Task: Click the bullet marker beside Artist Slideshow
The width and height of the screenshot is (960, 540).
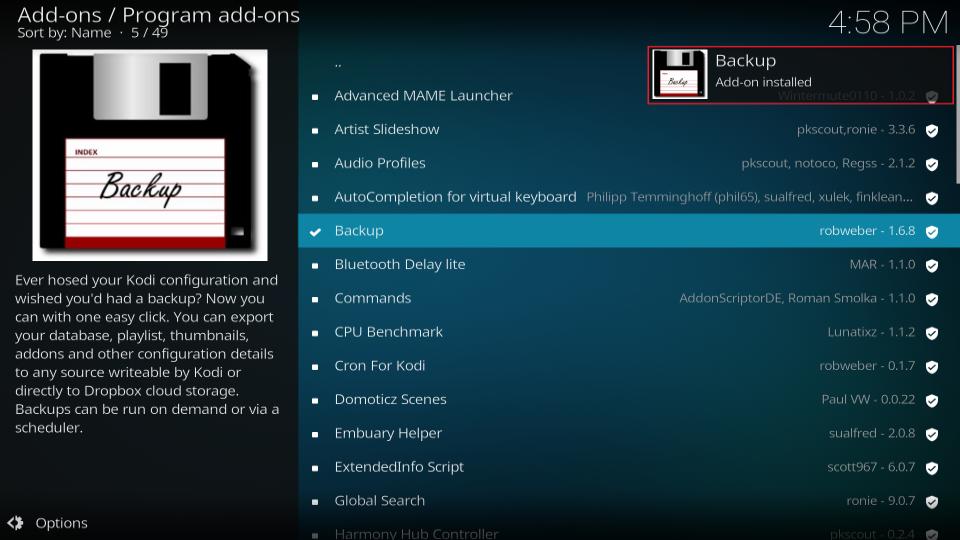Action: (315, 130)
